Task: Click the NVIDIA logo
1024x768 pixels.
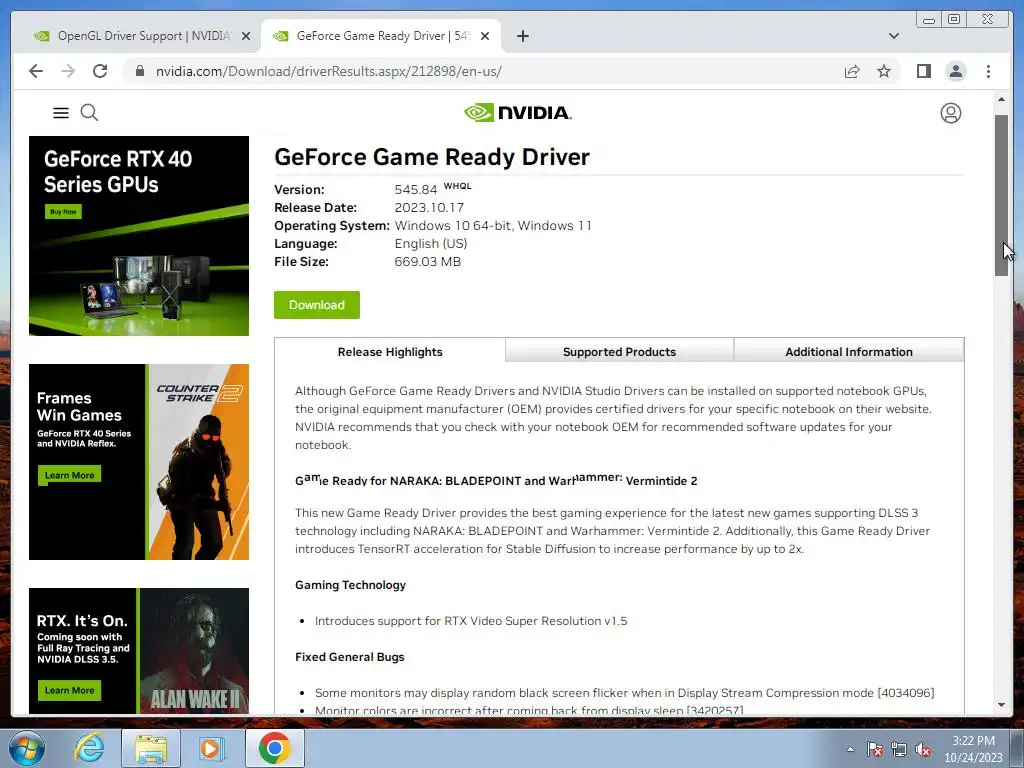Action: pyautogui.click(x=518, y=113)
